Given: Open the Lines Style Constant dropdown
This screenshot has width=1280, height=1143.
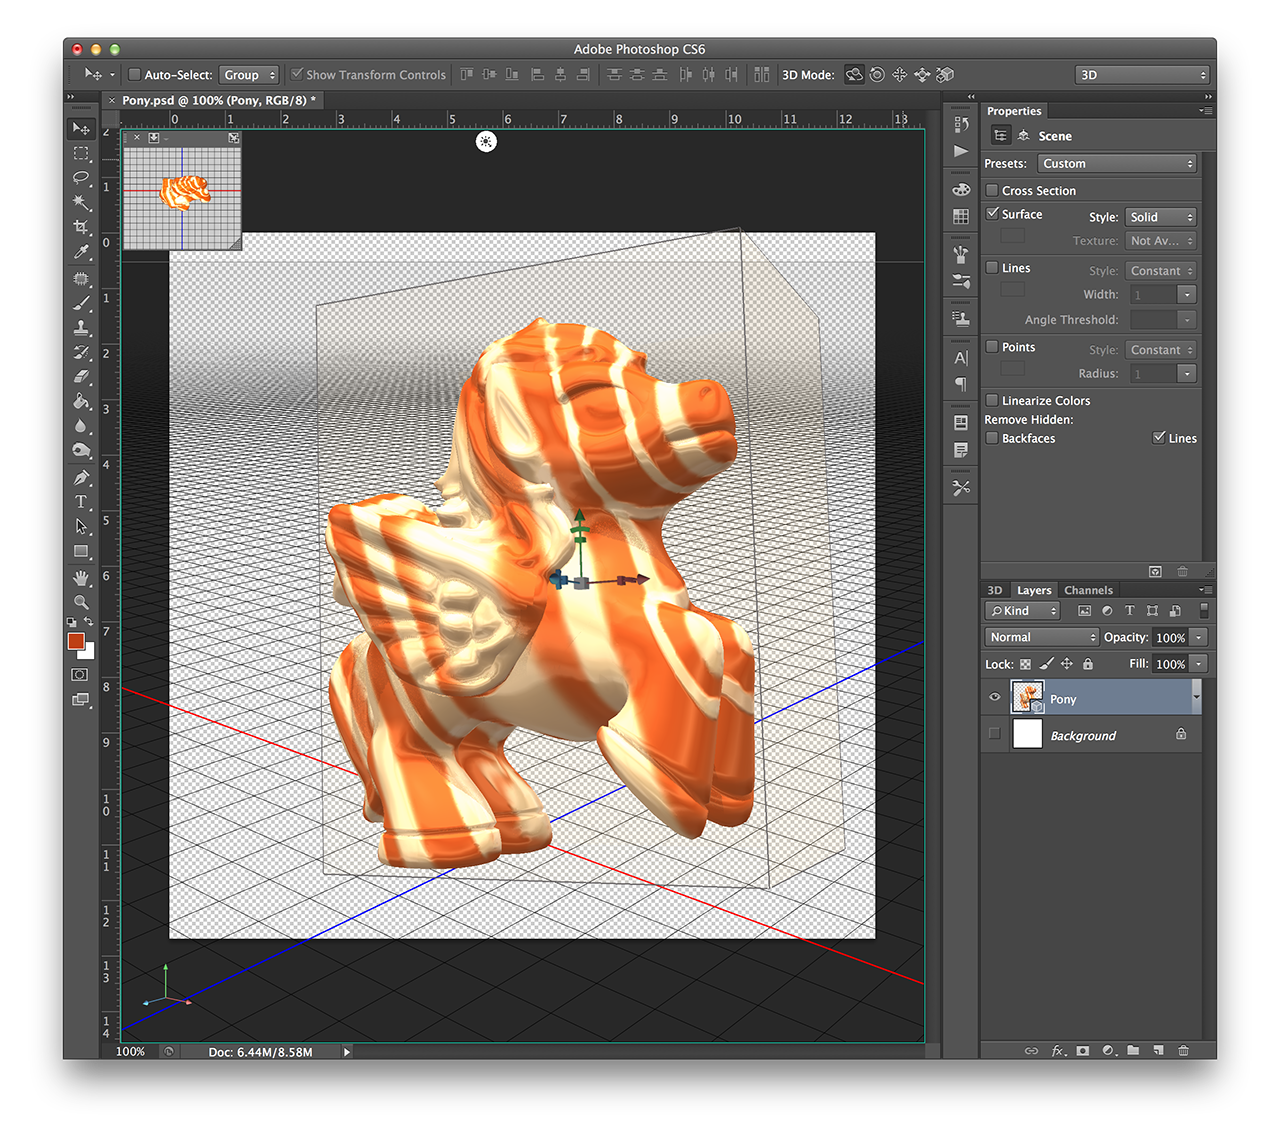Looking at the screenshot, I should [1161, 271].
